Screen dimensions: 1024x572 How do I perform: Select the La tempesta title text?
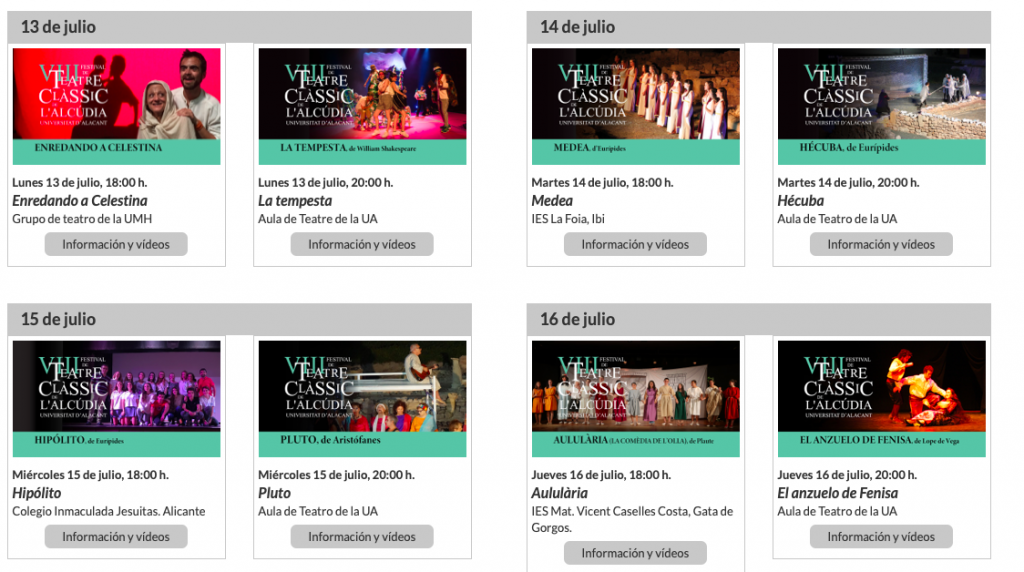coord(295,201)
